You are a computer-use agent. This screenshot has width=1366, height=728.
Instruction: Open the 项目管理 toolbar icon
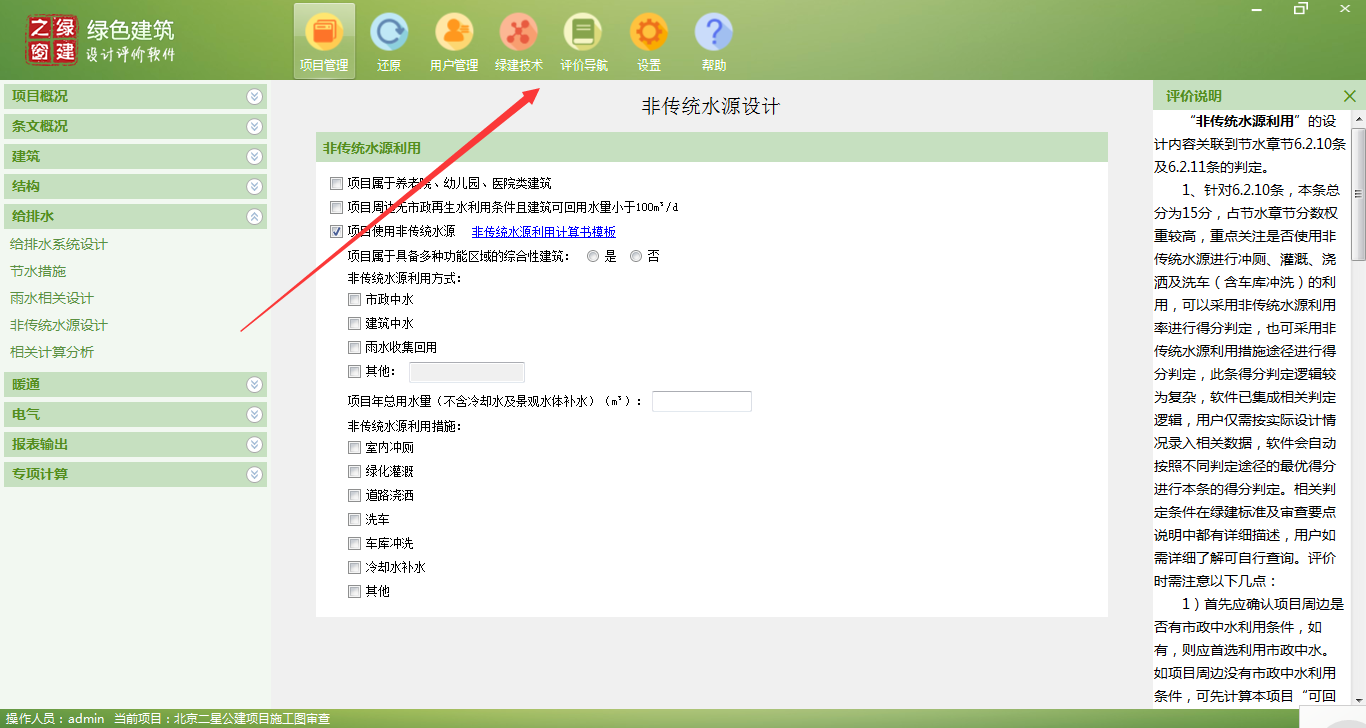(324, 38)
